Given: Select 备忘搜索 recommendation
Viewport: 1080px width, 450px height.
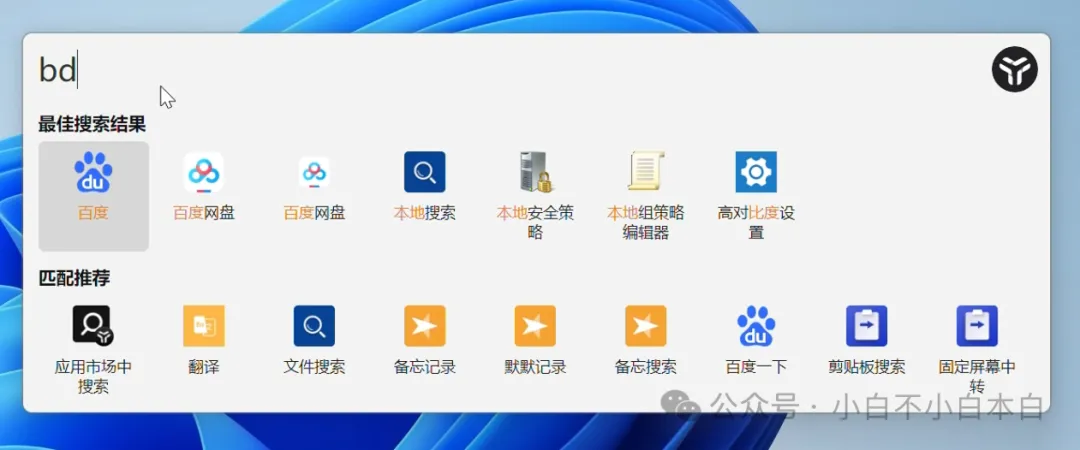Looking at the screenshot, I should point(645,341).
